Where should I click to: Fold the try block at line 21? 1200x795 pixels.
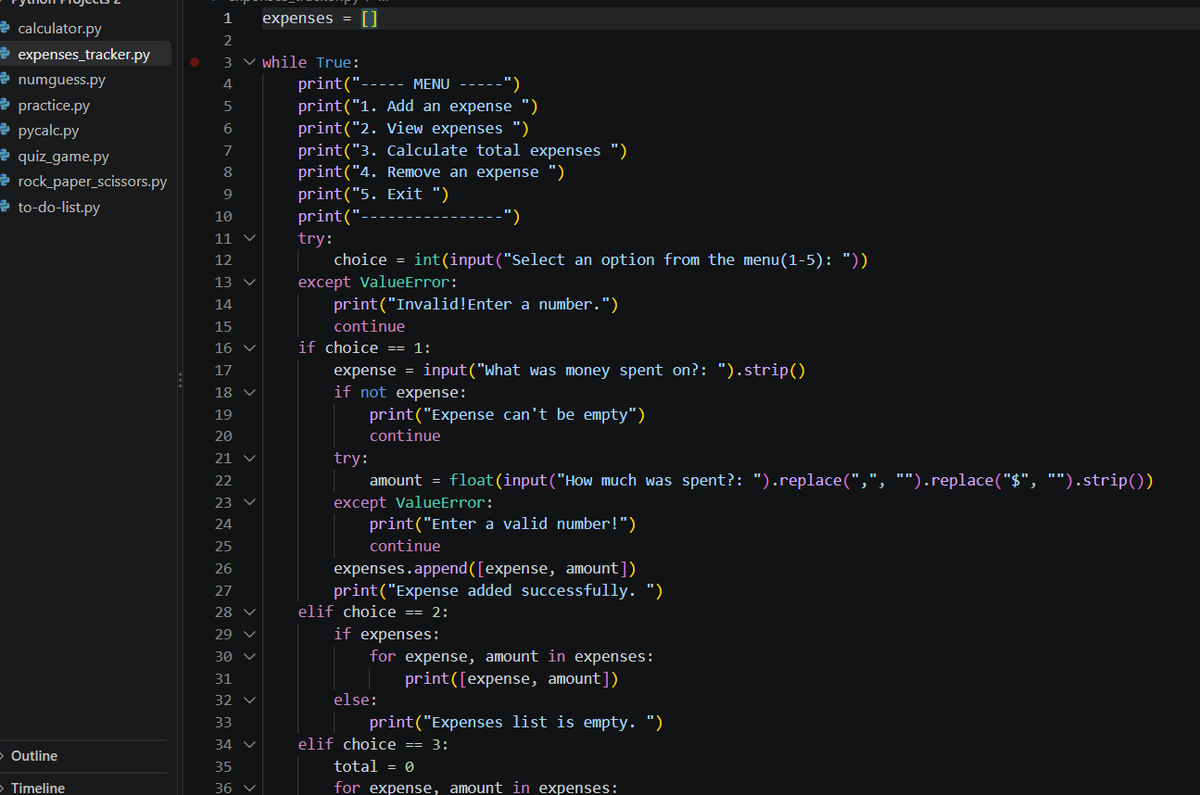(248, 458)
